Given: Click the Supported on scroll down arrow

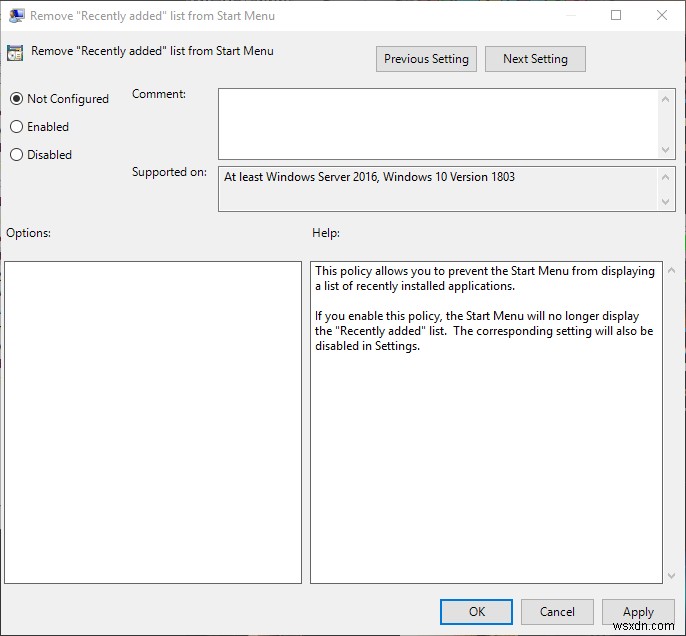Looking at the screenshot, I should point(665,202).
